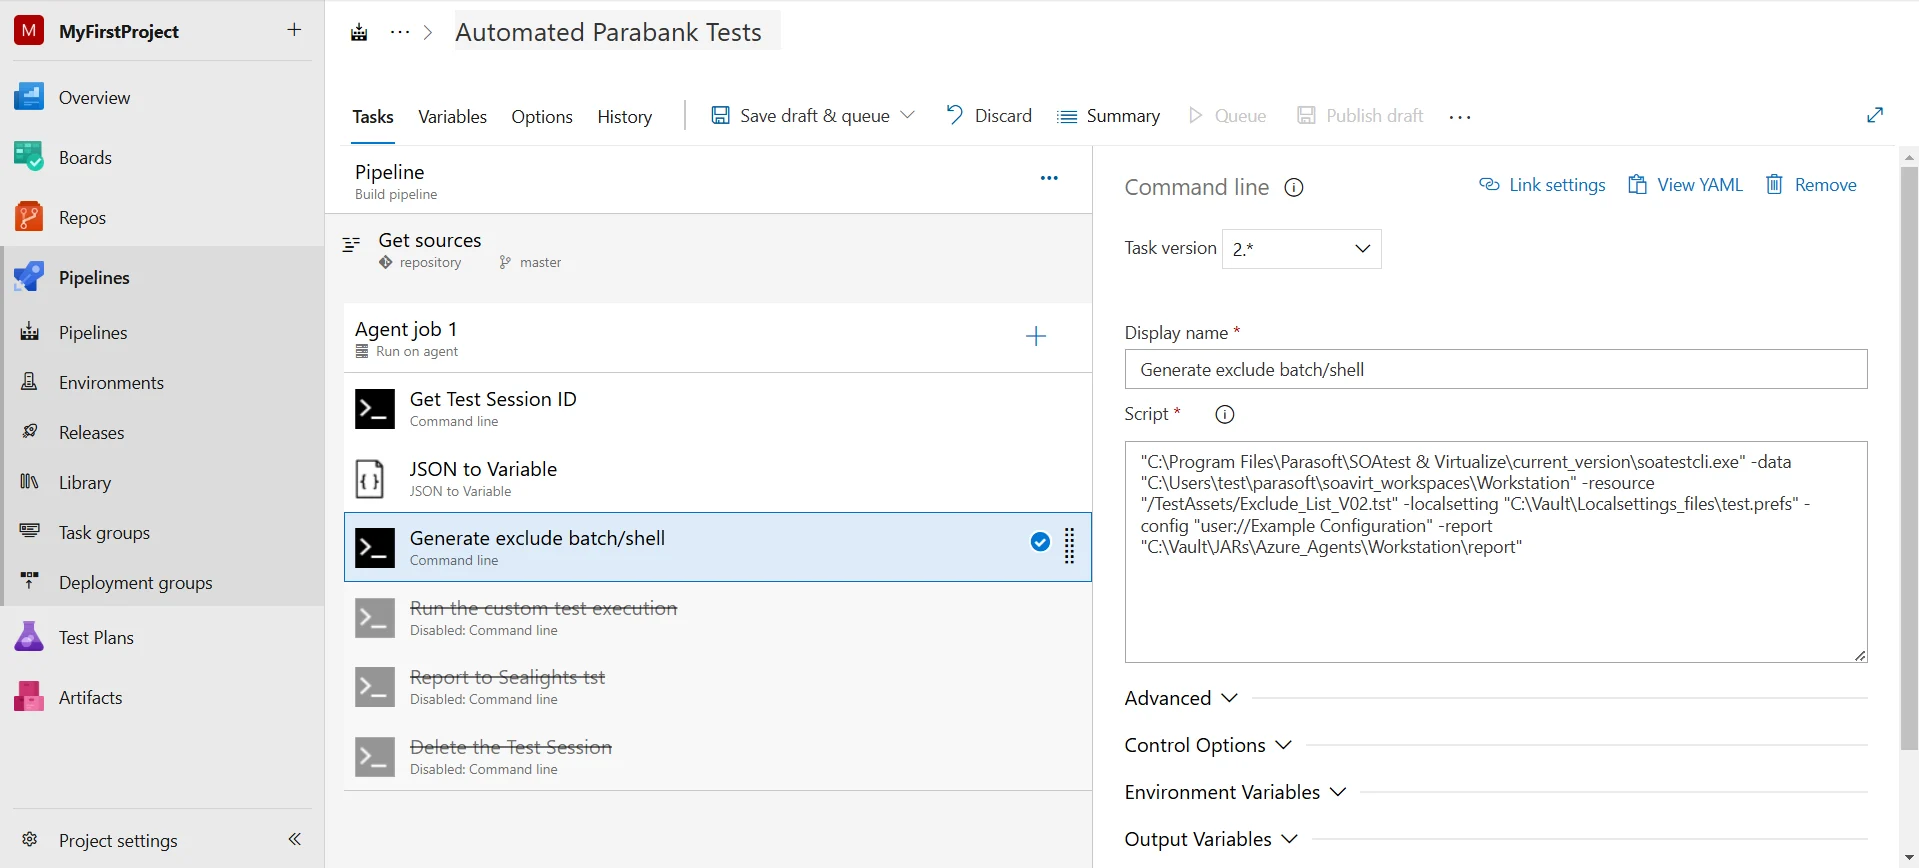Open the Overview hub icon
Screen dimensions: 1919x868
pos(29,97)
